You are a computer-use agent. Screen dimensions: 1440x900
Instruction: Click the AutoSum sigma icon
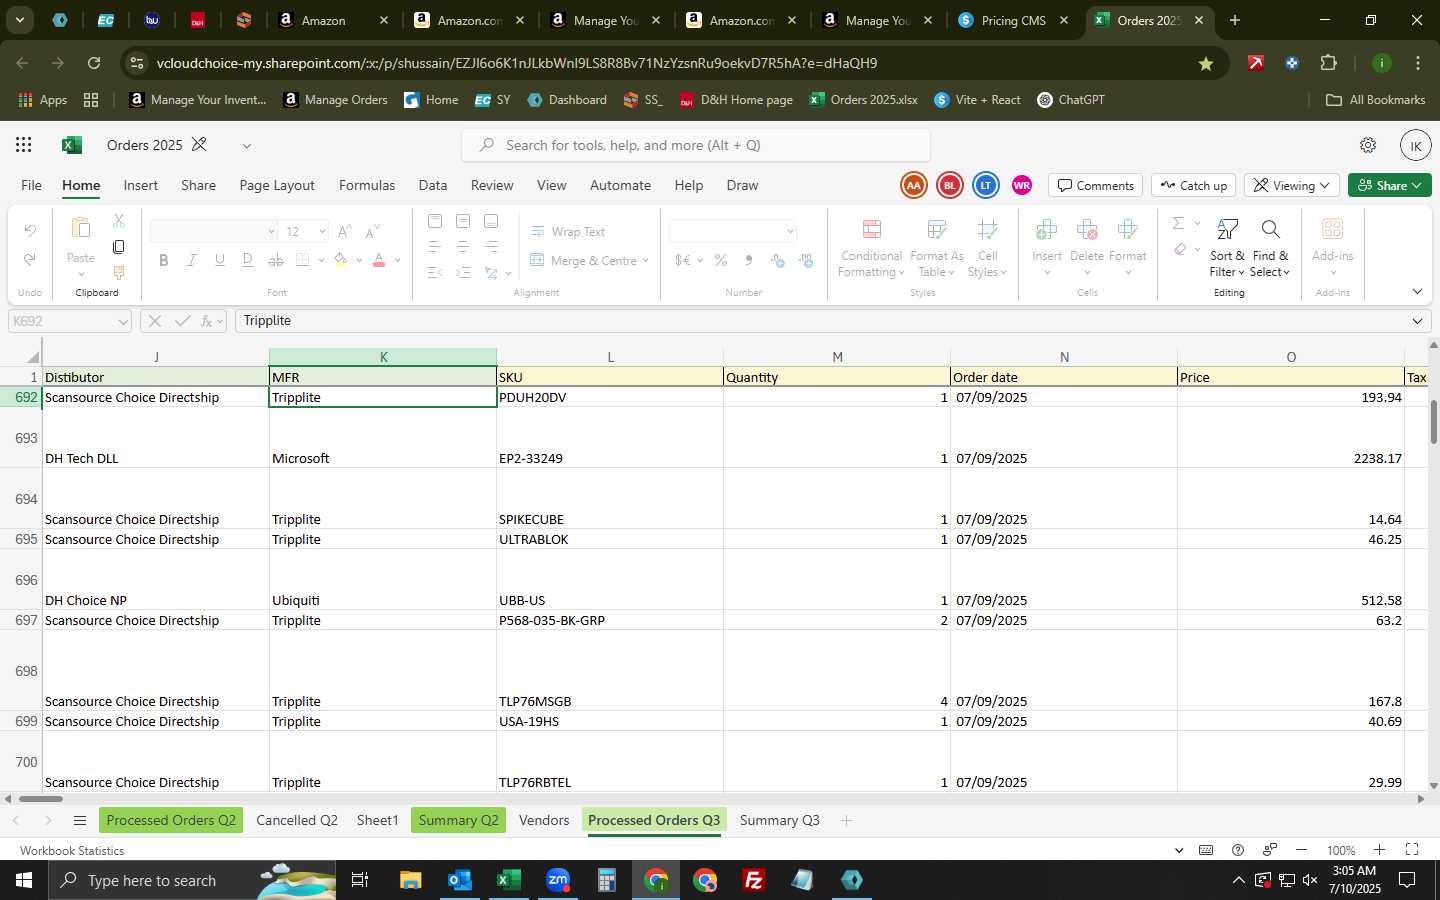pos(1178,223)
